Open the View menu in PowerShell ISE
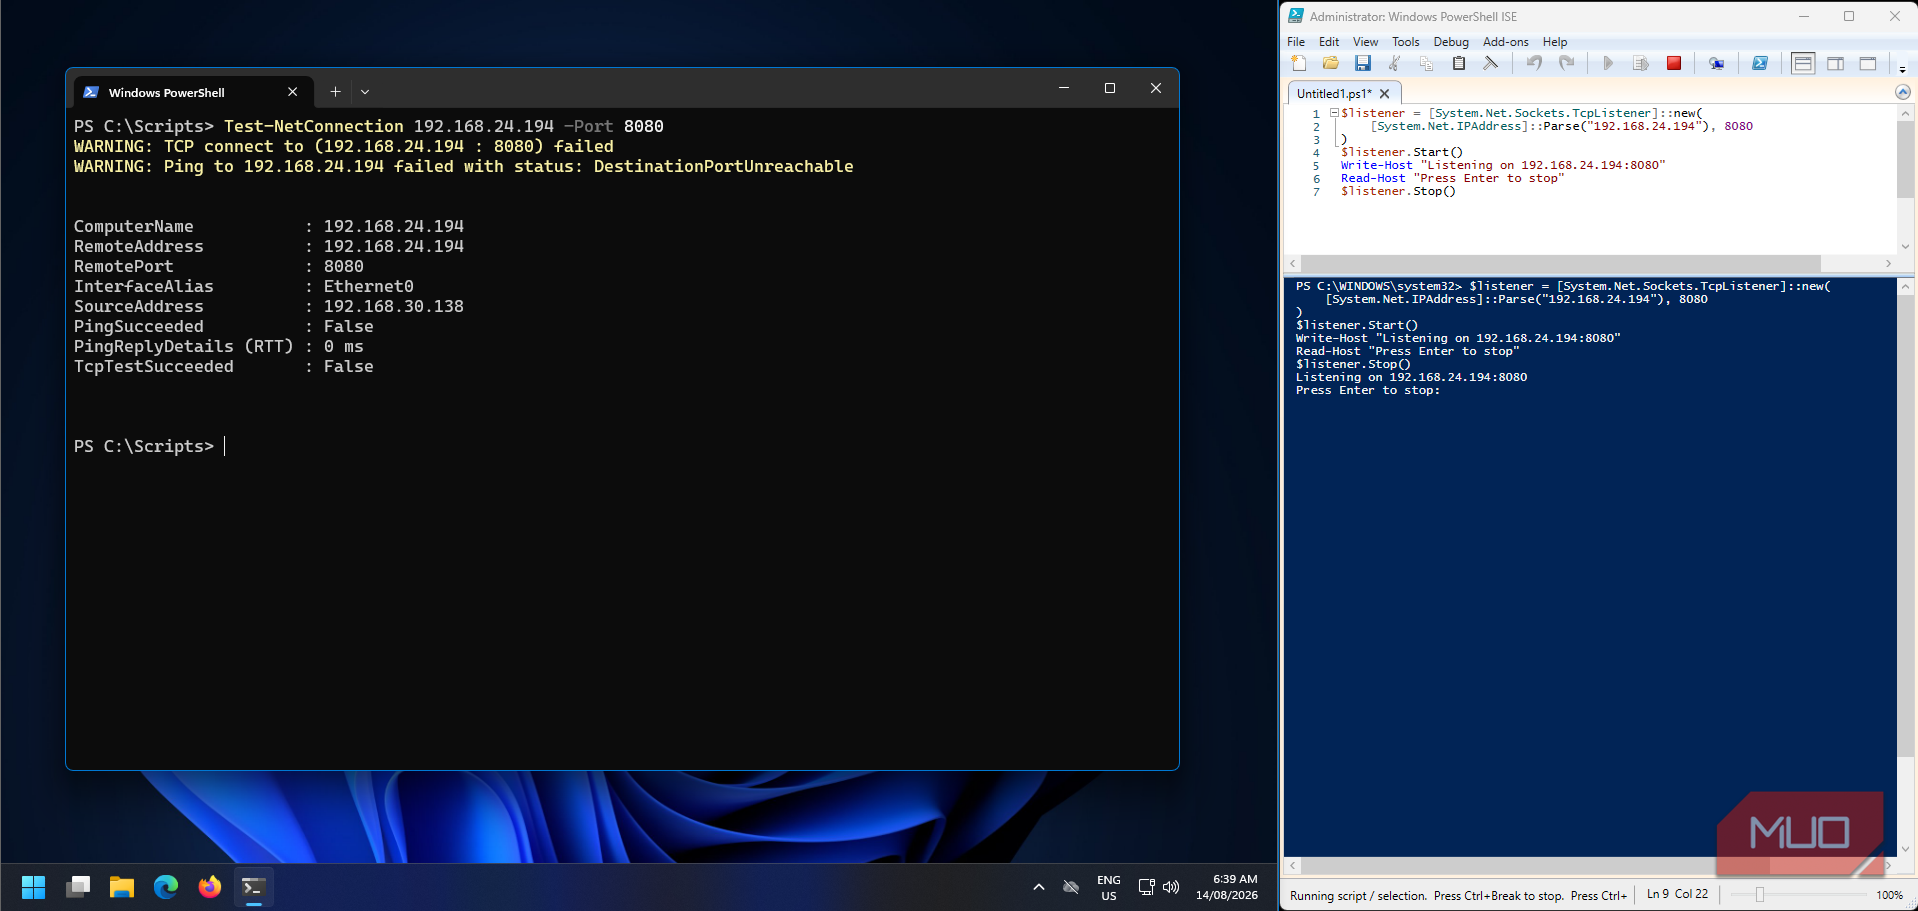Screen dimensions: 1918x911 [x=1366, y=42]
